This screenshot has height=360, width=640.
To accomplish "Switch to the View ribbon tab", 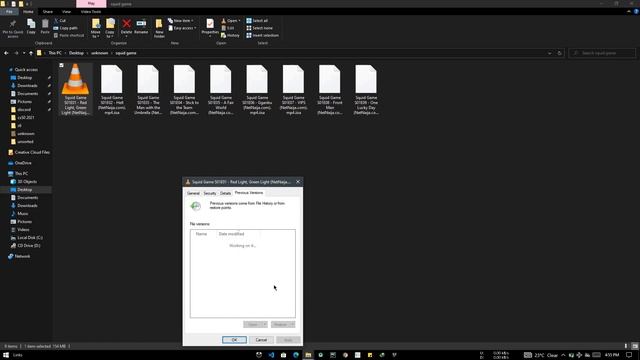I will coord(66,12).
